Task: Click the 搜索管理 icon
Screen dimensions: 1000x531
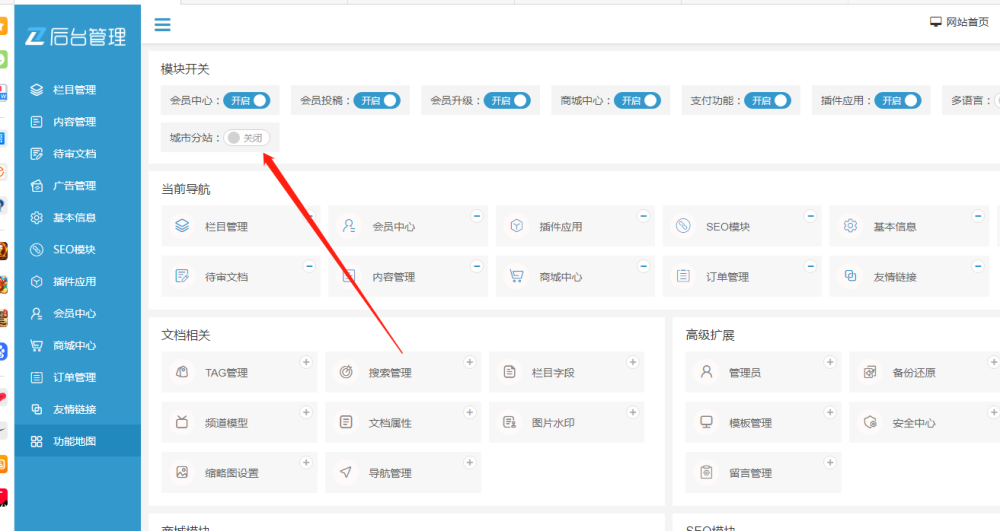Action: tap(346, 373)
